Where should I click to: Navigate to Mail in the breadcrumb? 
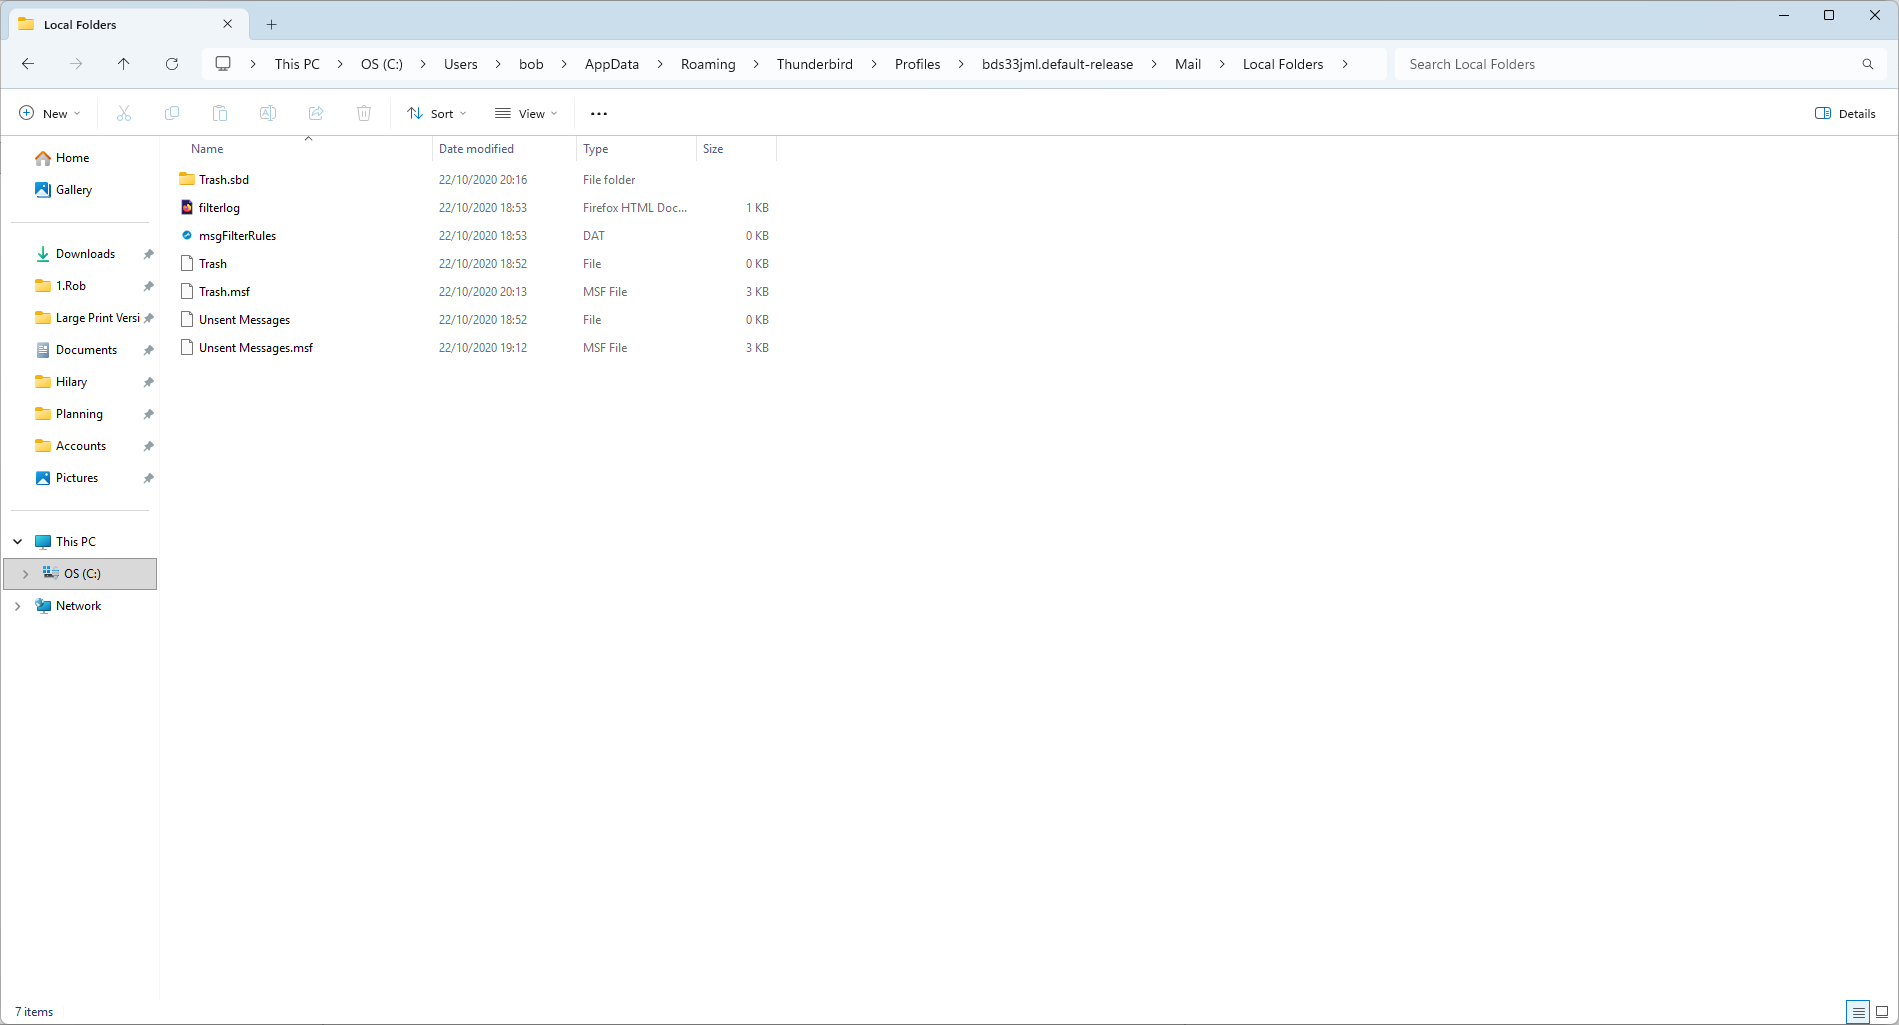(x=1188, y=64)
